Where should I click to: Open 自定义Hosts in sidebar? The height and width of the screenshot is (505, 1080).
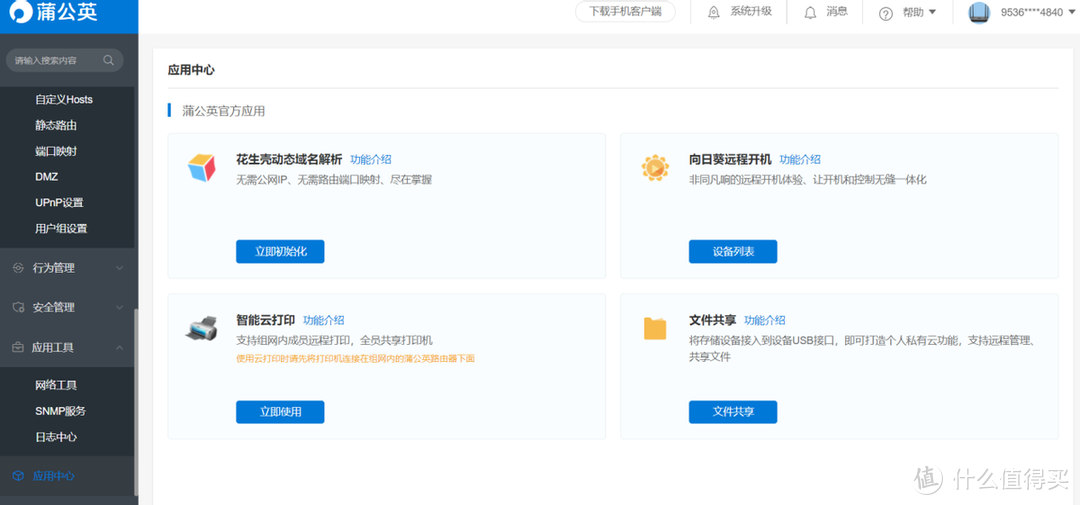pyautogui.click(x=64, y=99)
